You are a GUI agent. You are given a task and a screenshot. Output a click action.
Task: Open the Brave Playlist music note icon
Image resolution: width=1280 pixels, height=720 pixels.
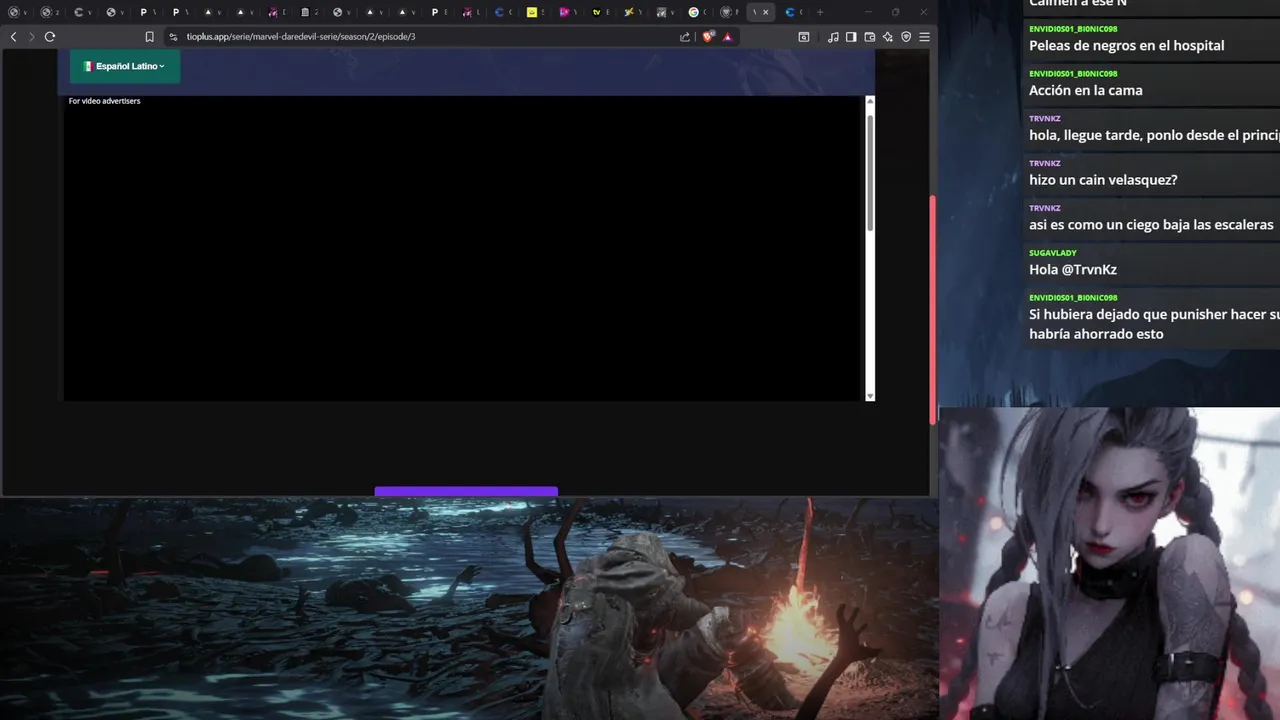tap(833, 37)
